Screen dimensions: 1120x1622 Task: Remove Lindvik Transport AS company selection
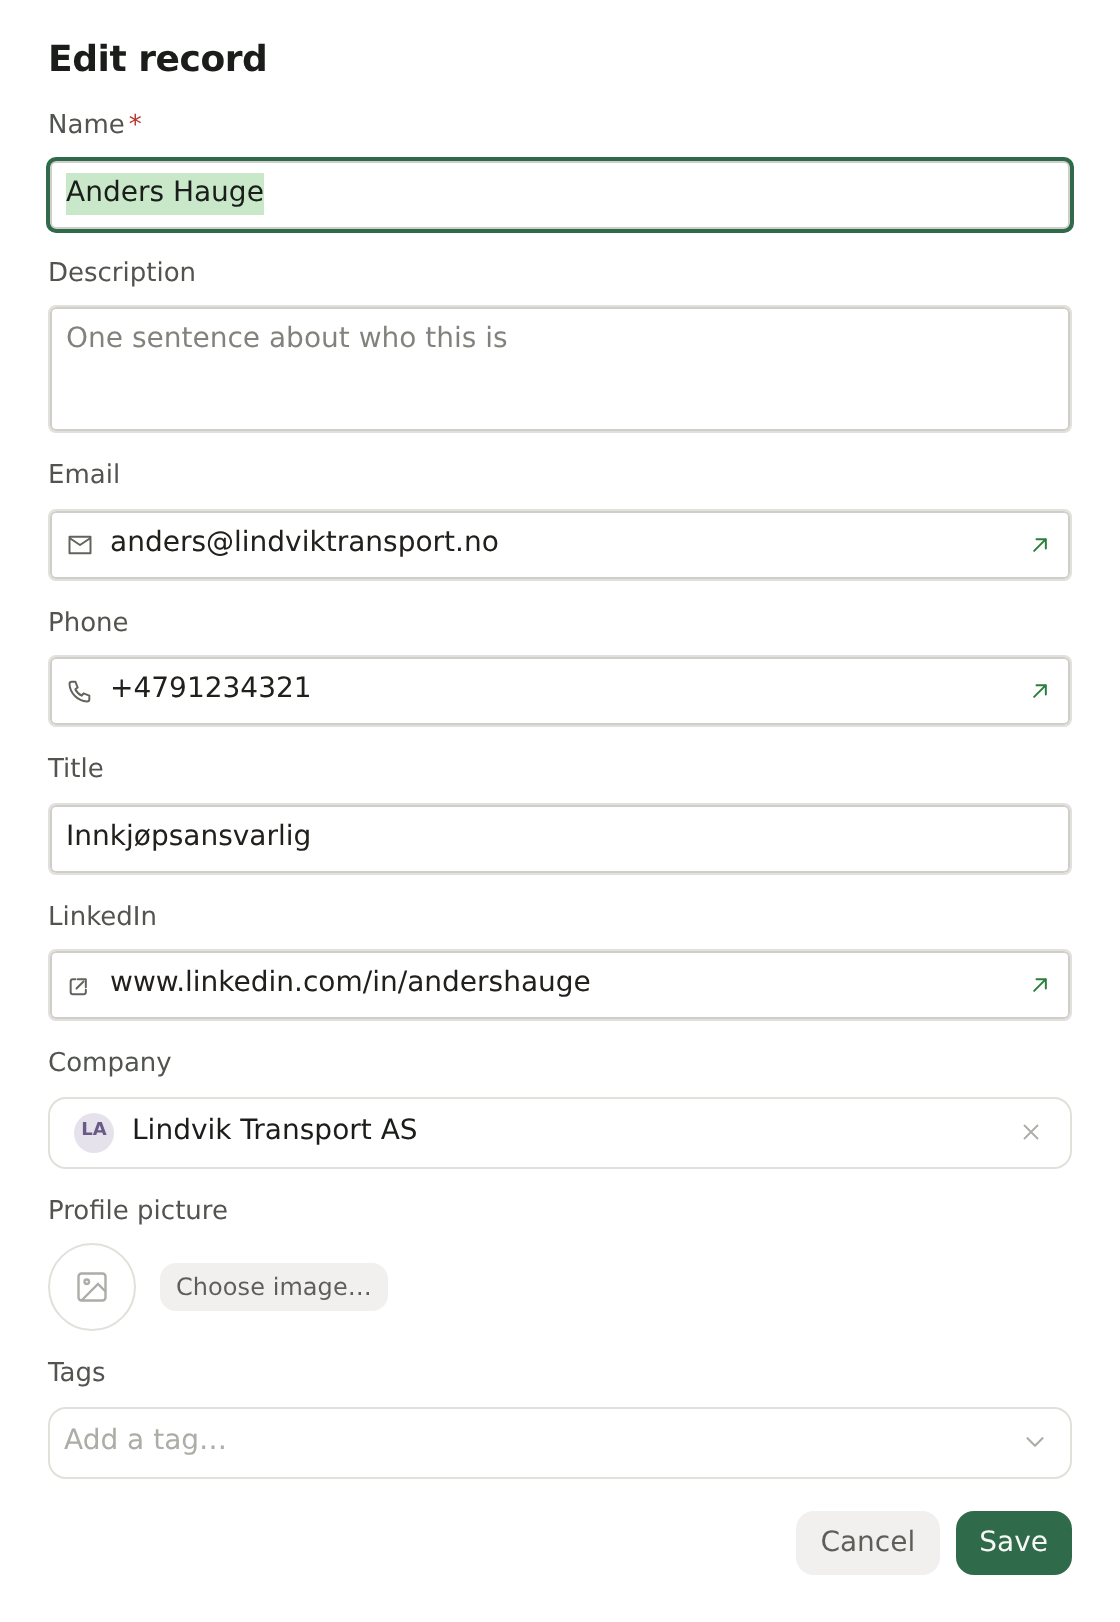tap(1031, 1132)
